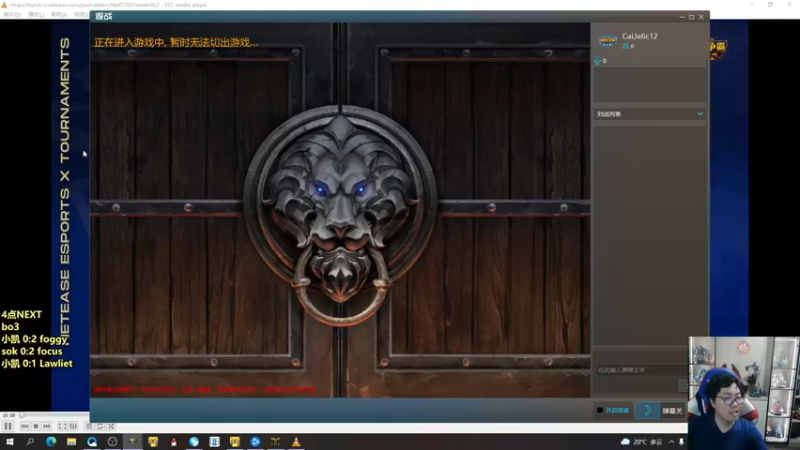
Task: Open Windows taskbar search
Action: 30,442
